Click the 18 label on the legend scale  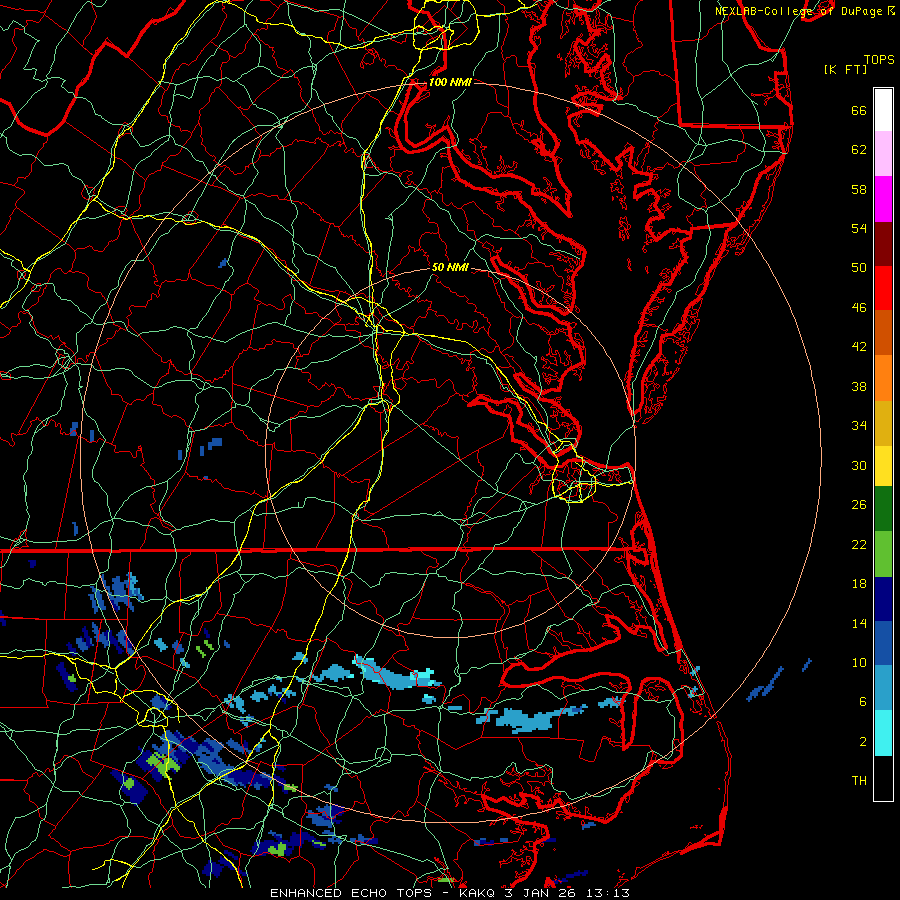coord(859,584)
